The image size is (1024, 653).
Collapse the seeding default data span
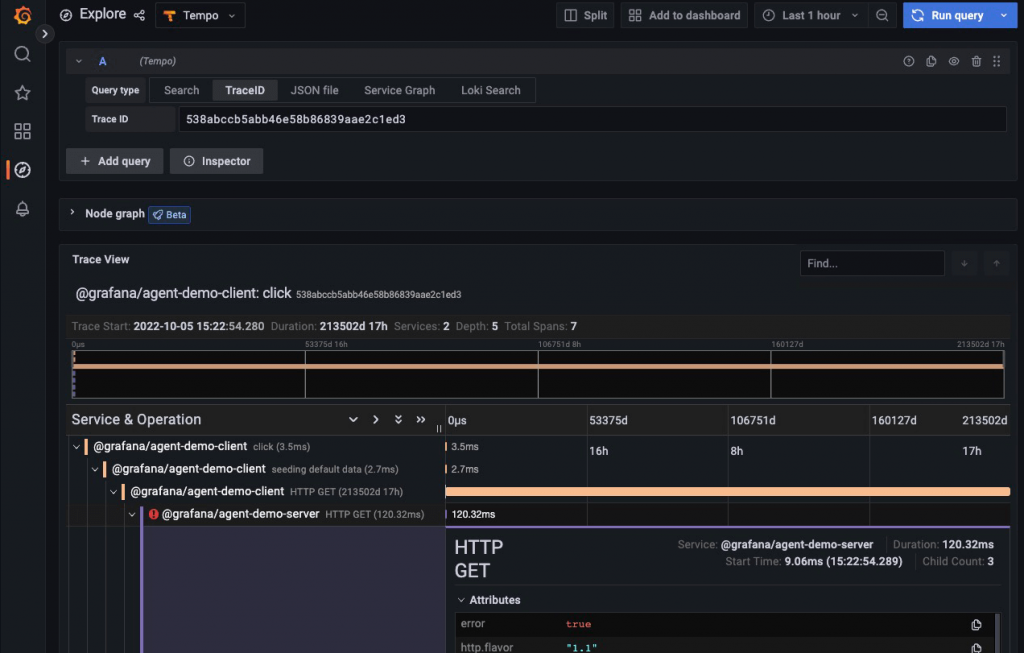tap(95, 469)
